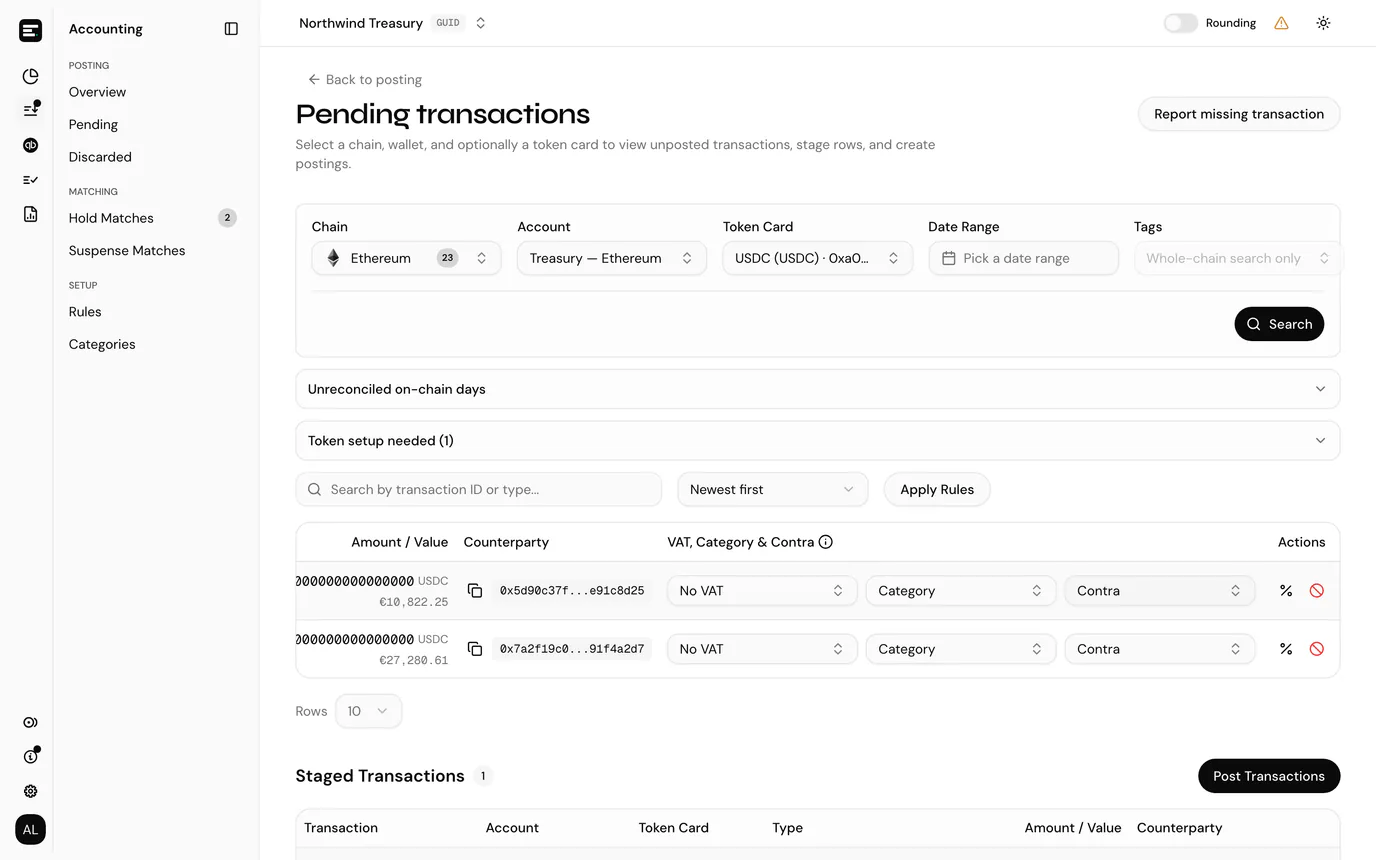
Task: Click the Post Transactions button
Action: pyautogui.click(x=1269, y=776)
